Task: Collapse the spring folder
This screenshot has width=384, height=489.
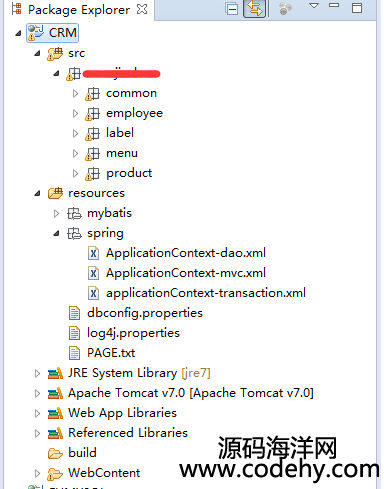Action: coord(56,234)
